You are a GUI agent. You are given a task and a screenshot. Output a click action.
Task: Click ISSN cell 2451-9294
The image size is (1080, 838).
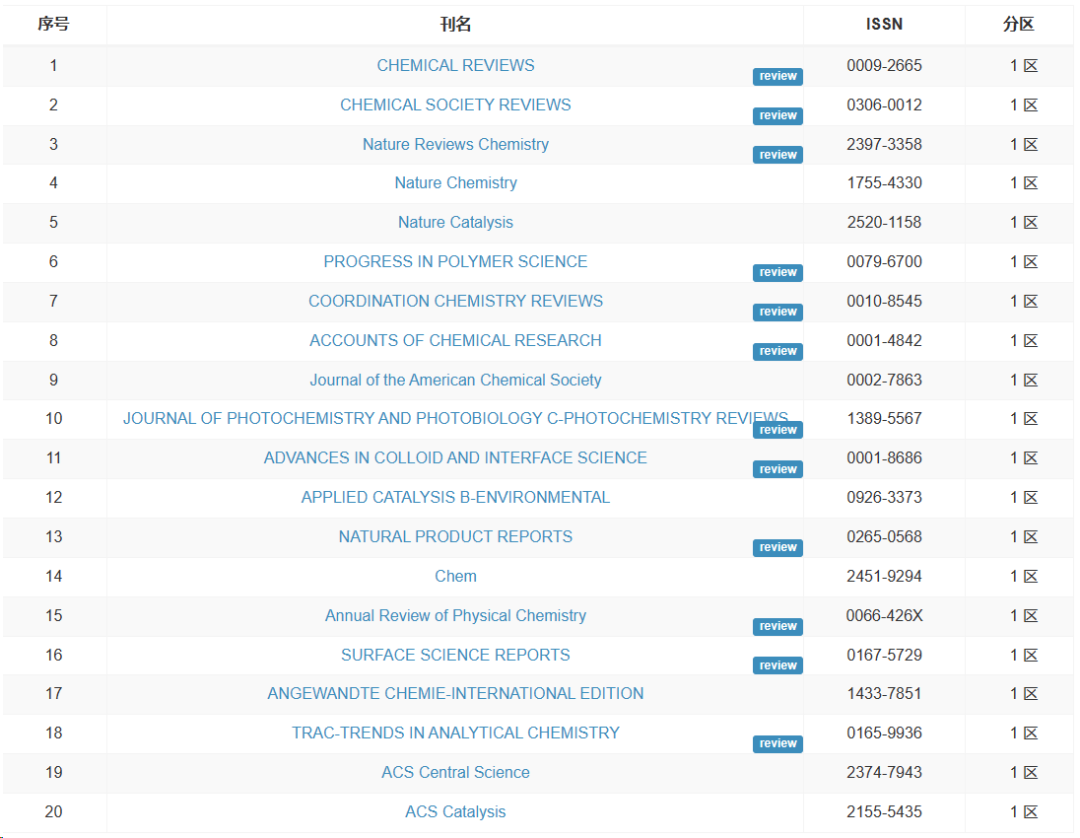pos(884,576)
